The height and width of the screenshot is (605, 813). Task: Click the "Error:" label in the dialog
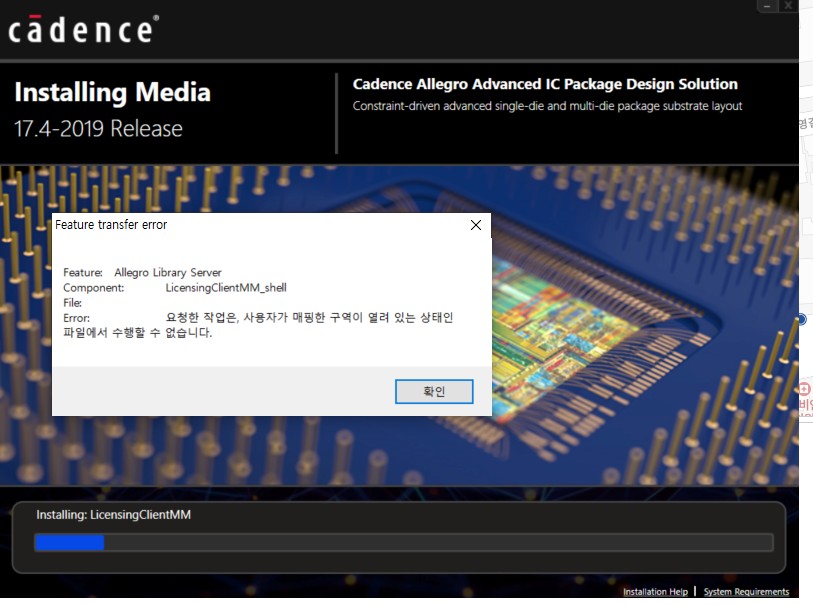click(x=76, y=318)
